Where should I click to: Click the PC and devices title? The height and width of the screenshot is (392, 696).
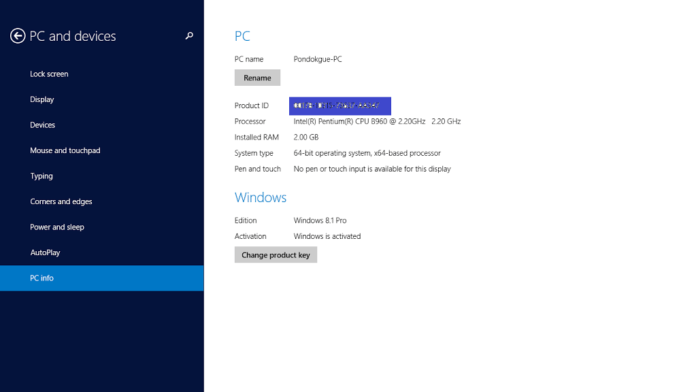pyautogui.click(x=73, y=36)
